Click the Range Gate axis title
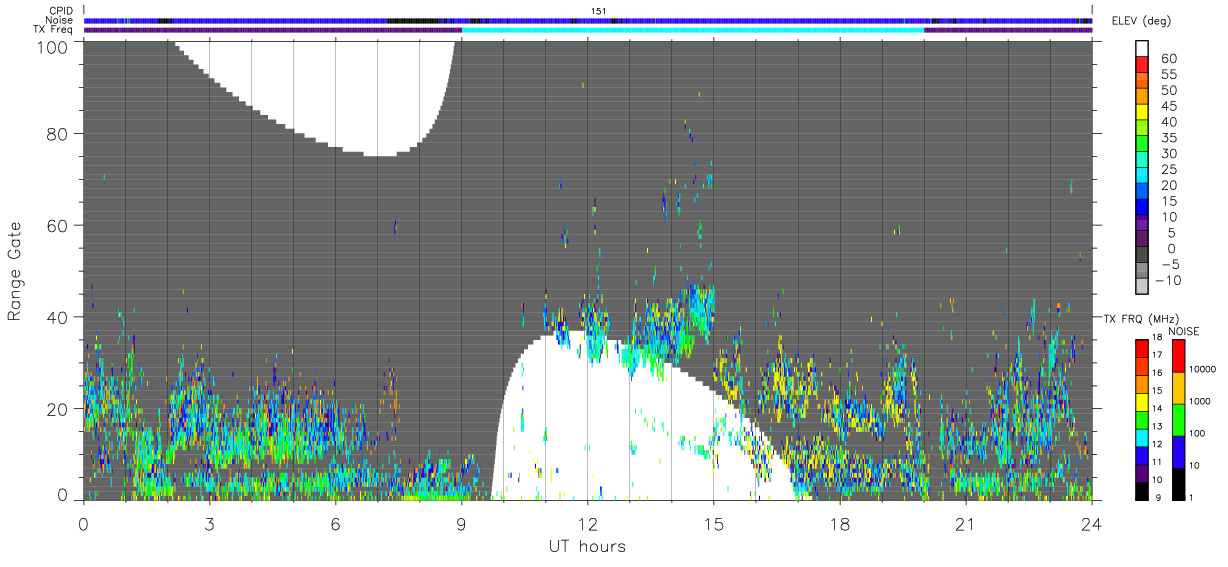Screen dimensions: 1228x567 click(14, 269)
